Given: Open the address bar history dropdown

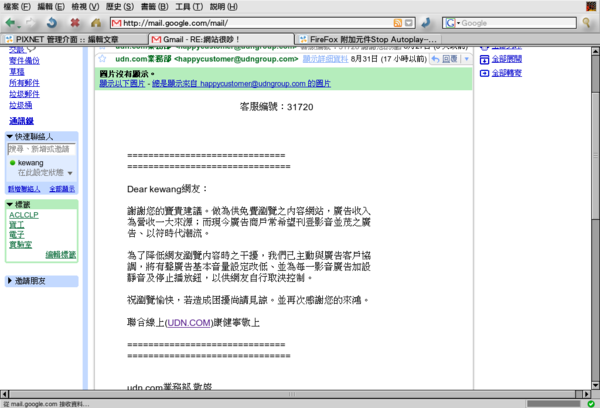Looking at the screenshot, I should tap(409, 23).
